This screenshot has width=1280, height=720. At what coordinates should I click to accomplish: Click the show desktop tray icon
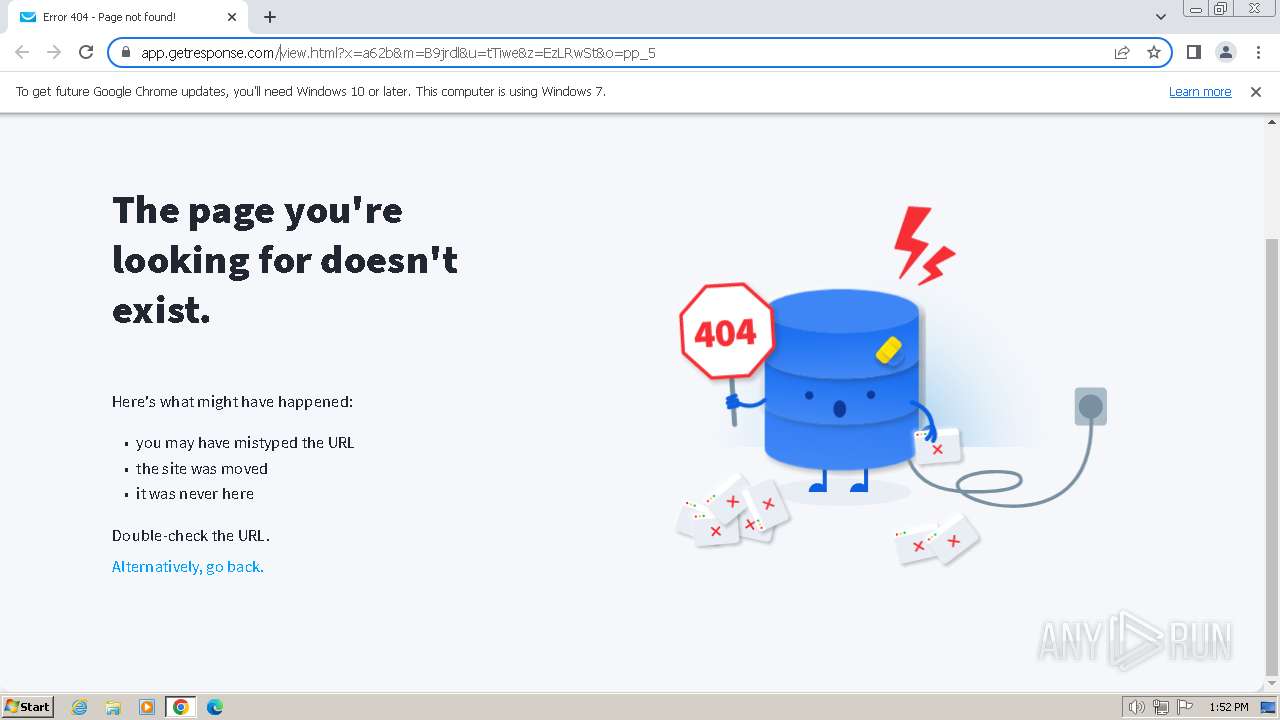(1268, 707)
